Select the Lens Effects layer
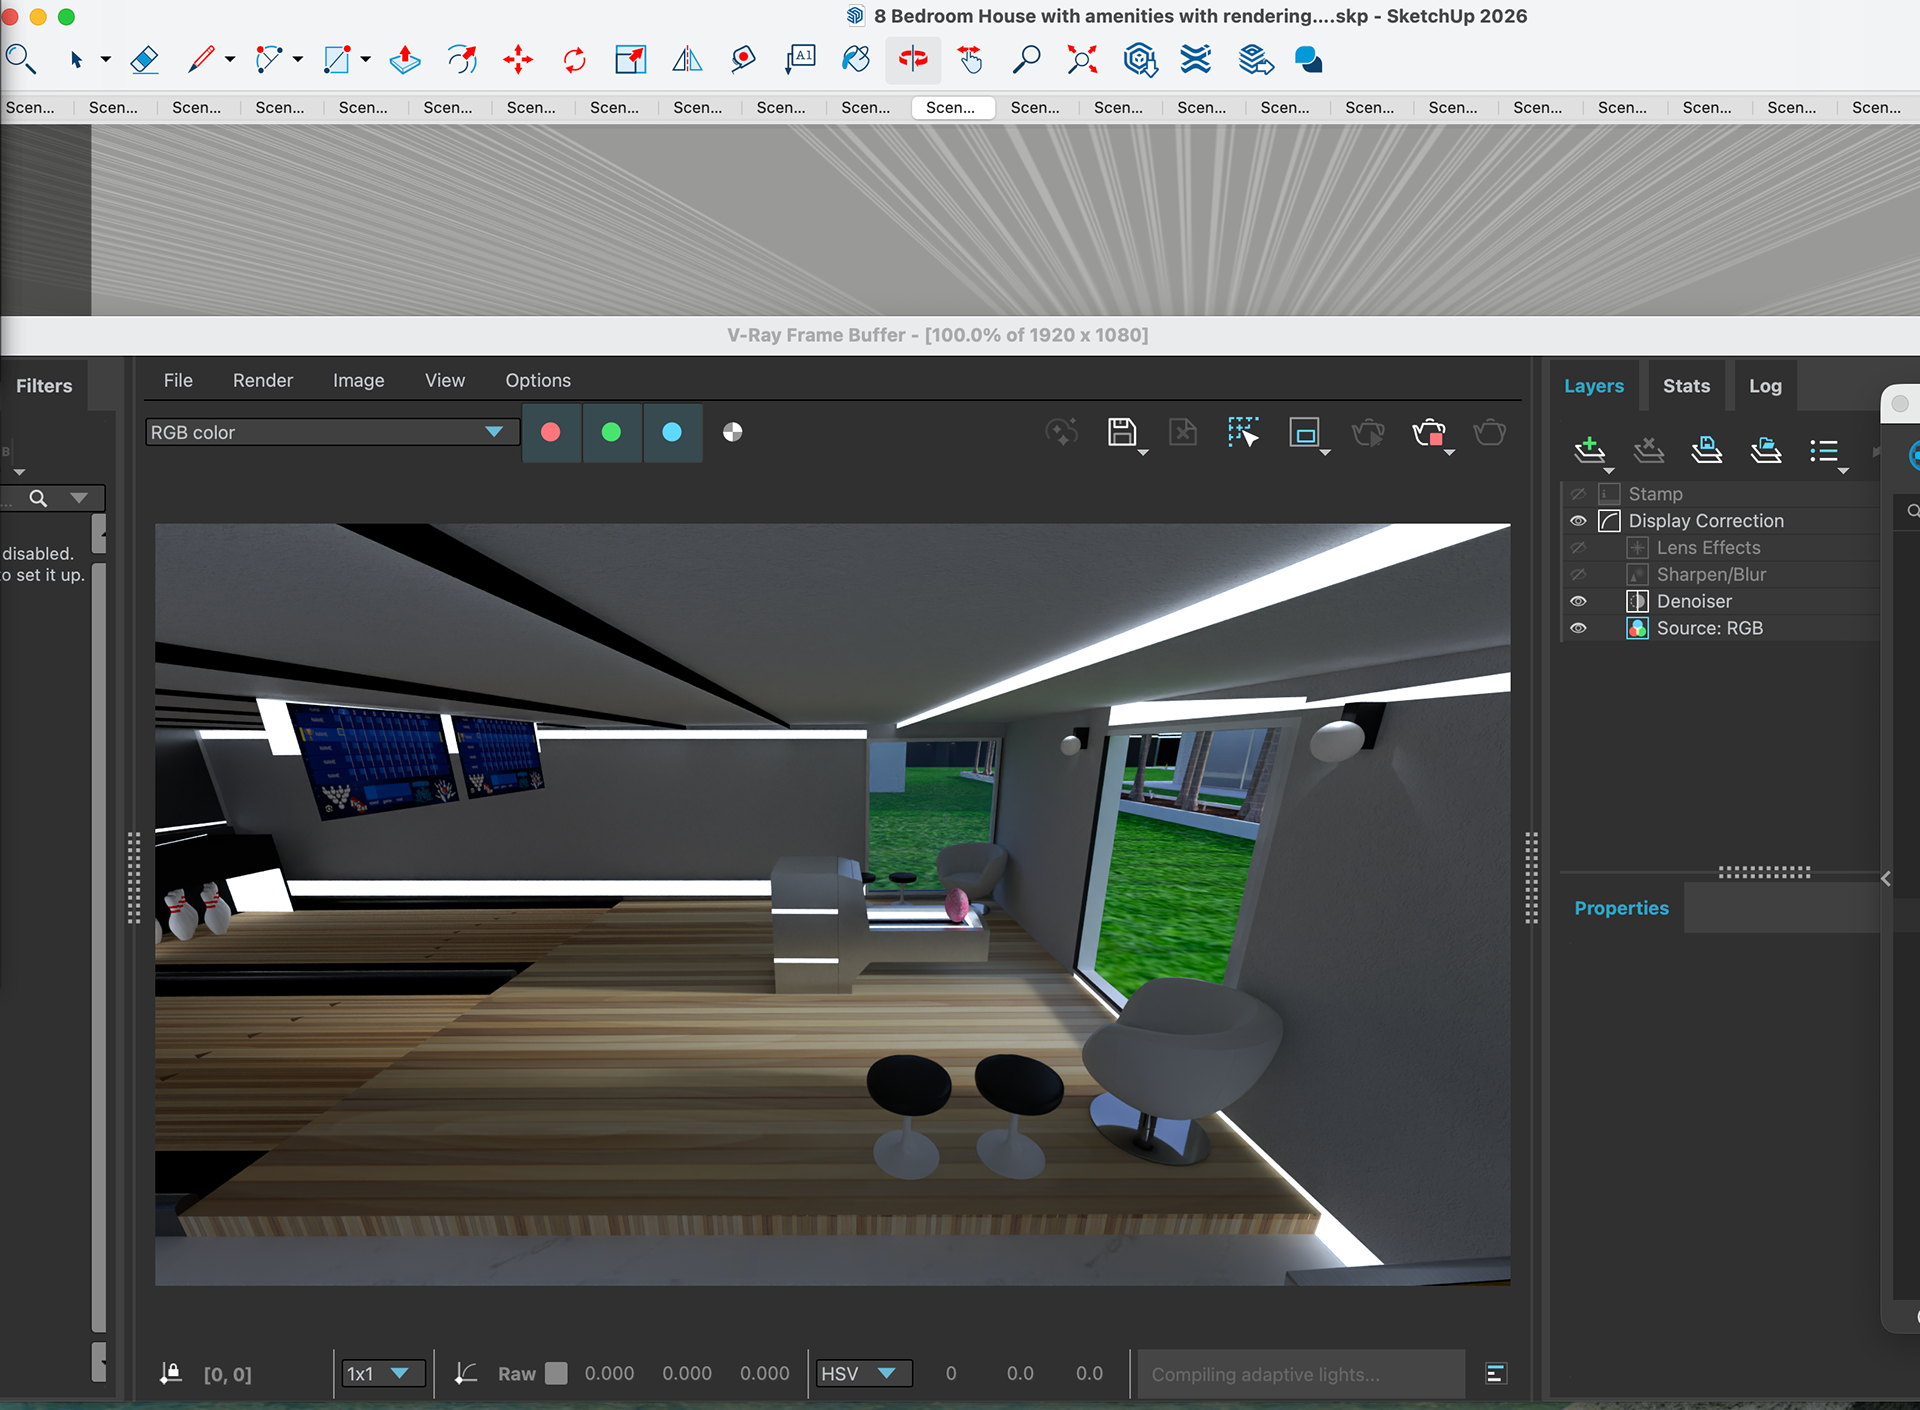Image resolution: width=1920 pixels, height=1410 pixels. 1708,548
